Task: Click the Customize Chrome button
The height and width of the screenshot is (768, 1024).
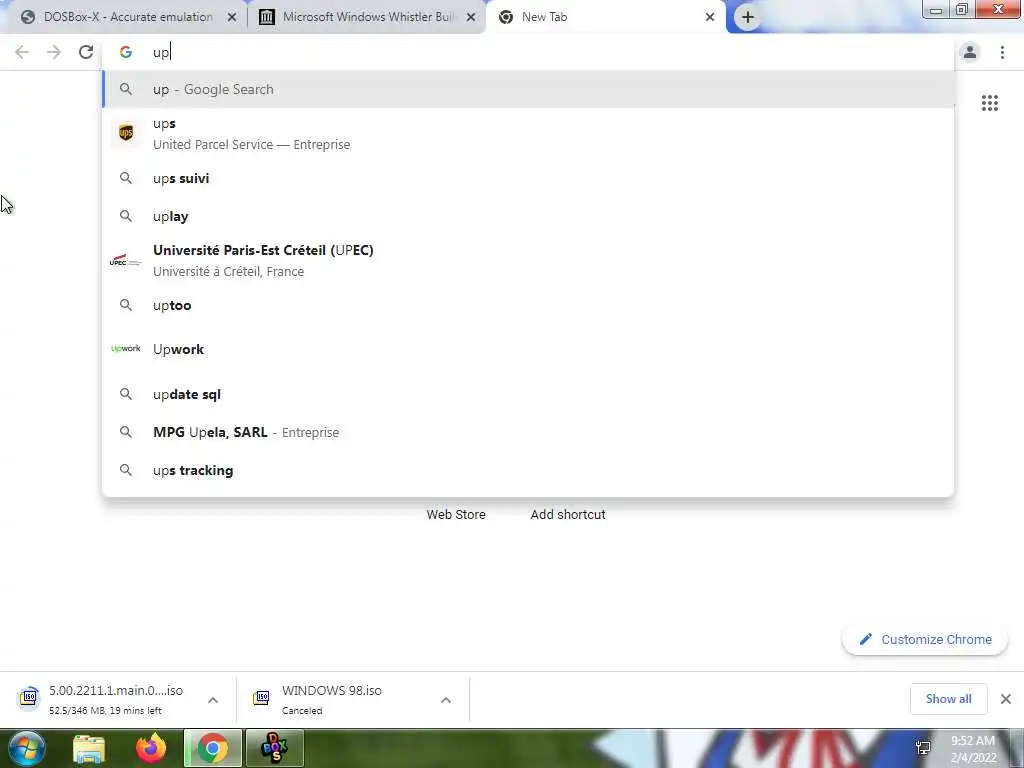Action: tap(925, 639)
